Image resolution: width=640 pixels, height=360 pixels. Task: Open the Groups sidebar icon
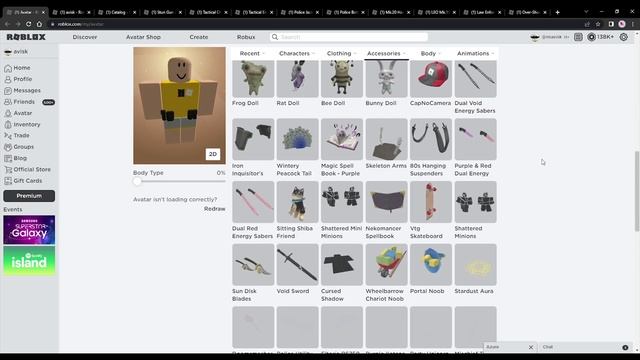point(8,147)
